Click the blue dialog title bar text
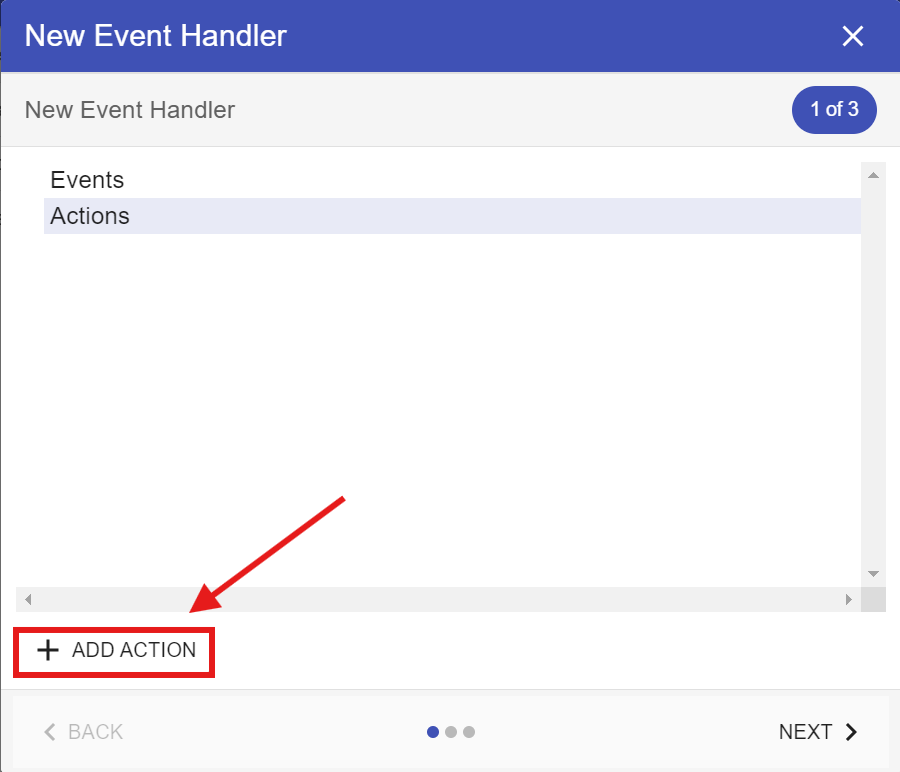Screen dimensions: 900x772 point(156,37)
